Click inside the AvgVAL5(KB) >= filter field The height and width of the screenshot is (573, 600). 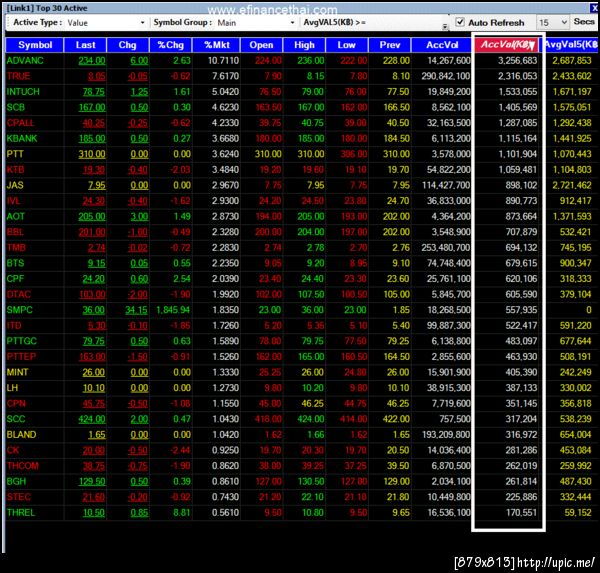(x=405, y=23)
